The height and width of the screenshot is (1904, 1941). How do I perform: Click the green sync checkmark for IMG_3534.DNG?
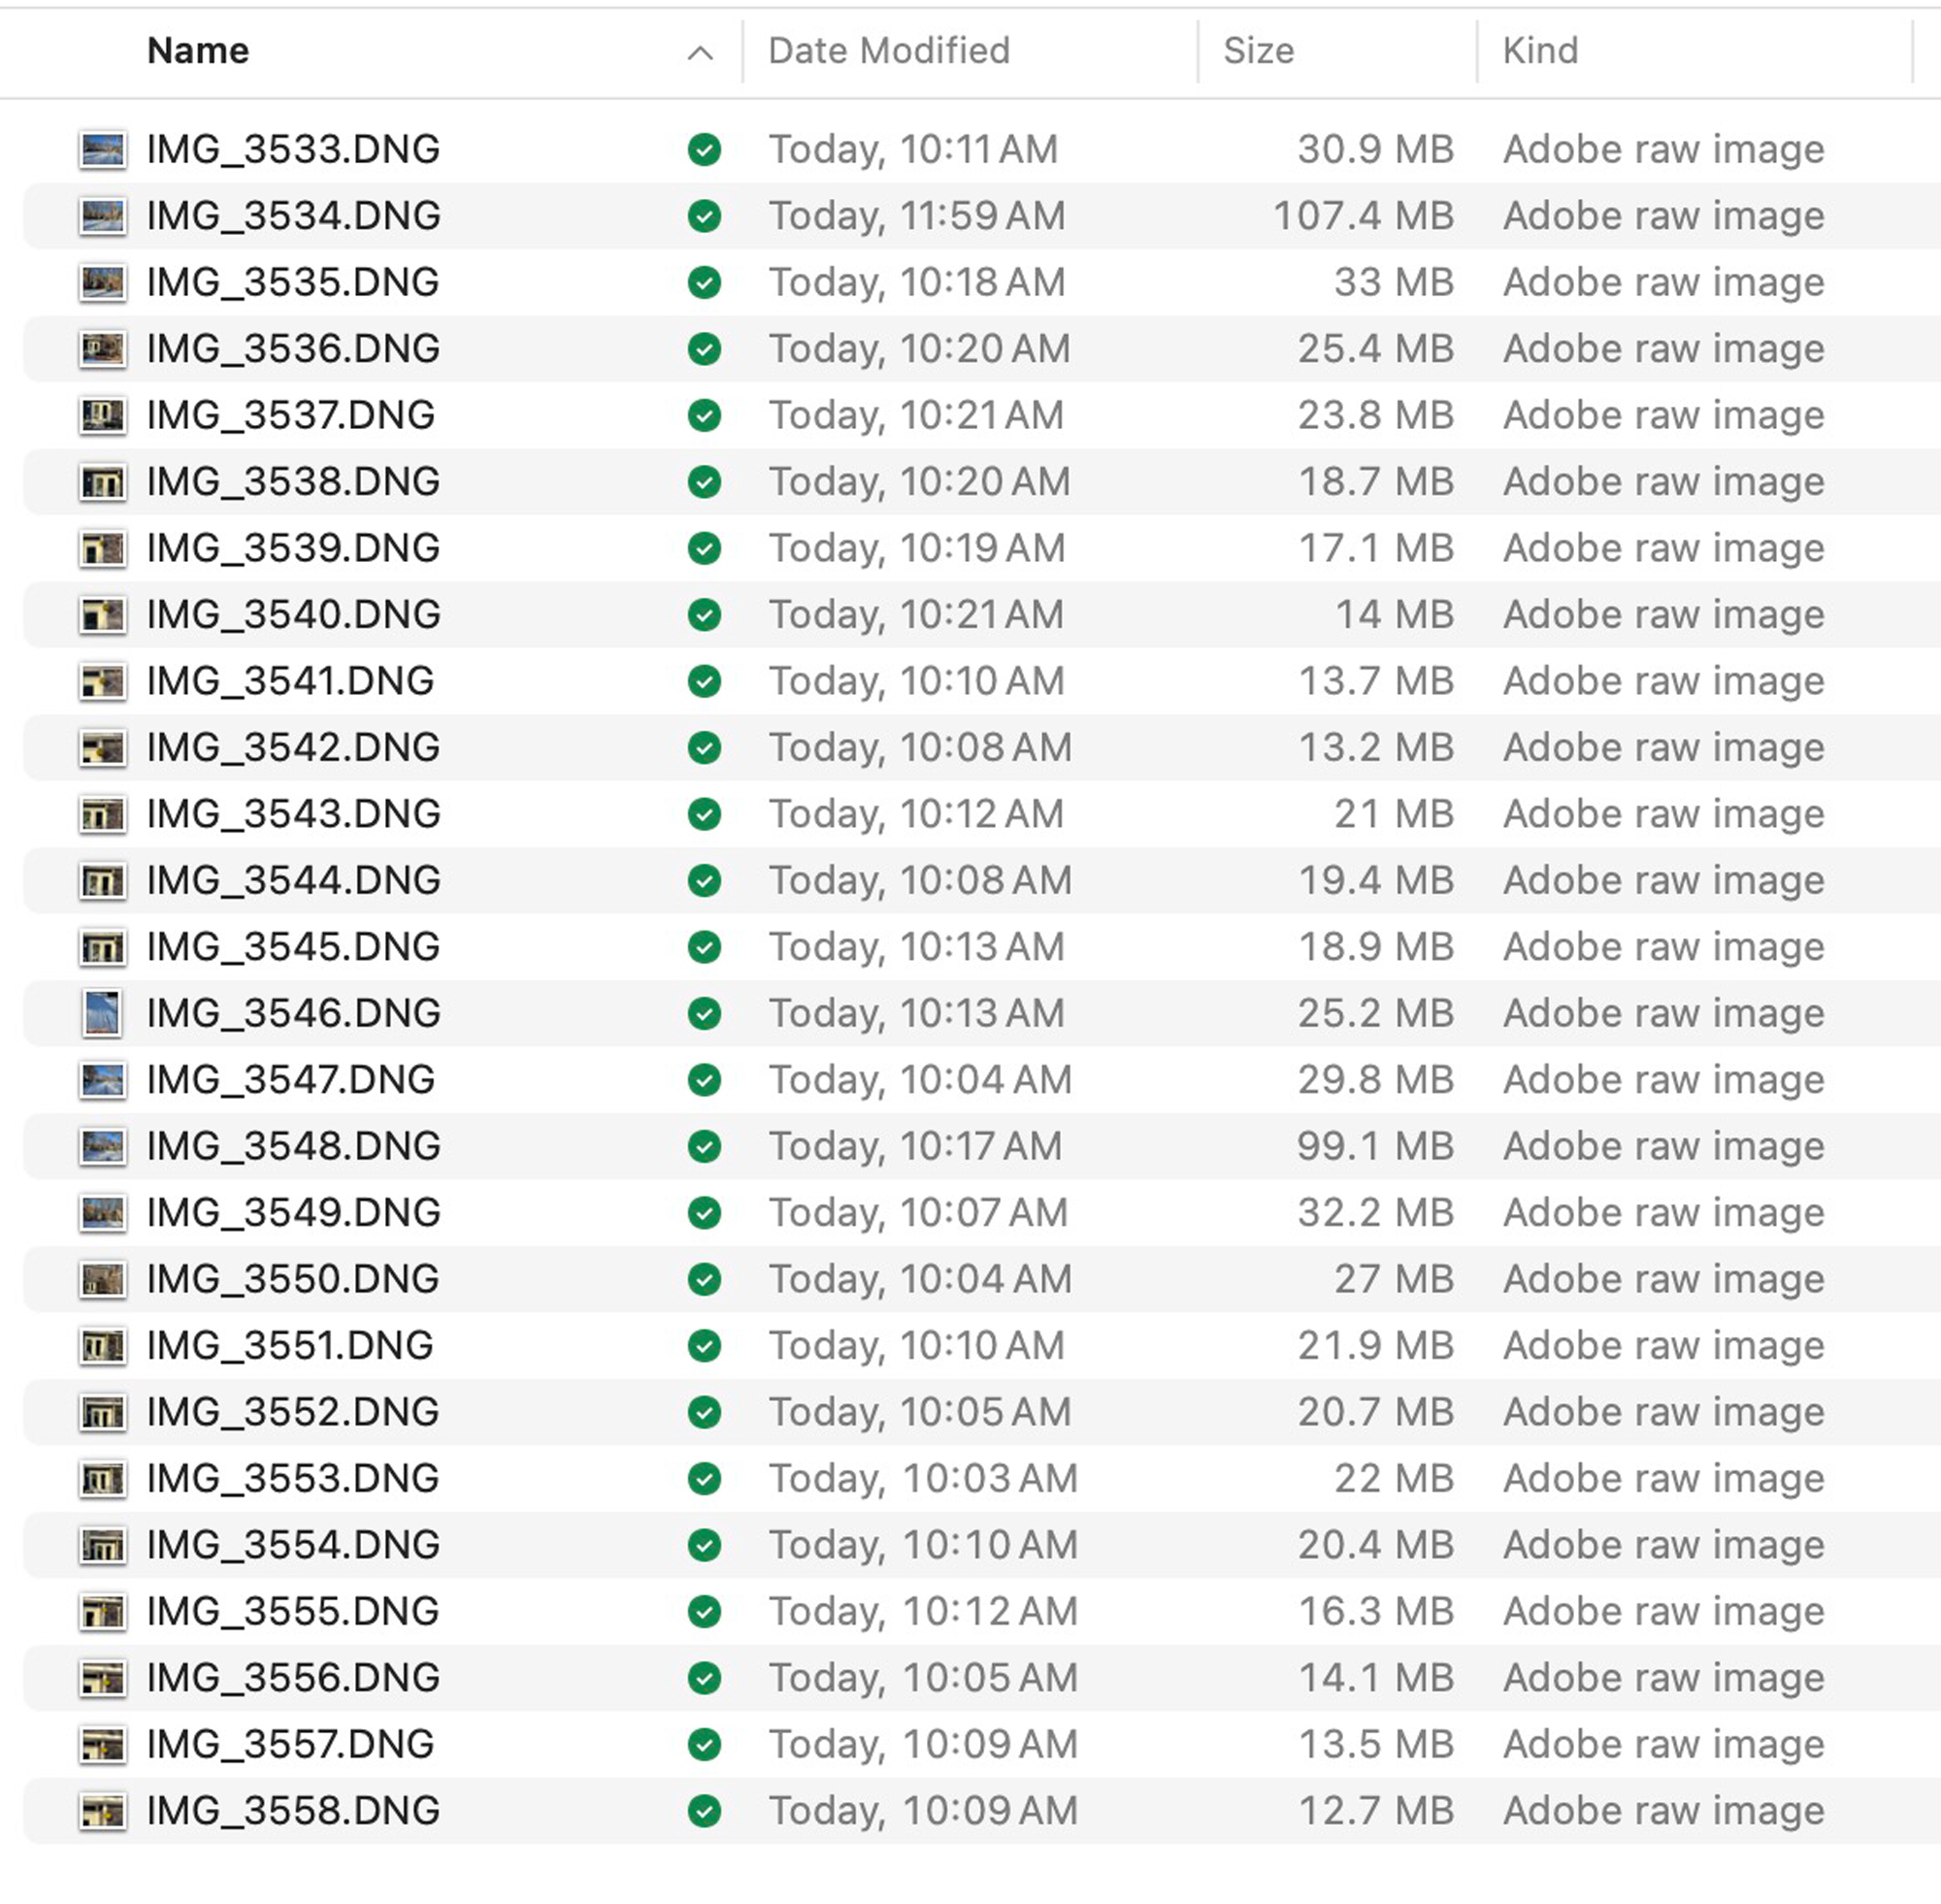coord(705,216)
